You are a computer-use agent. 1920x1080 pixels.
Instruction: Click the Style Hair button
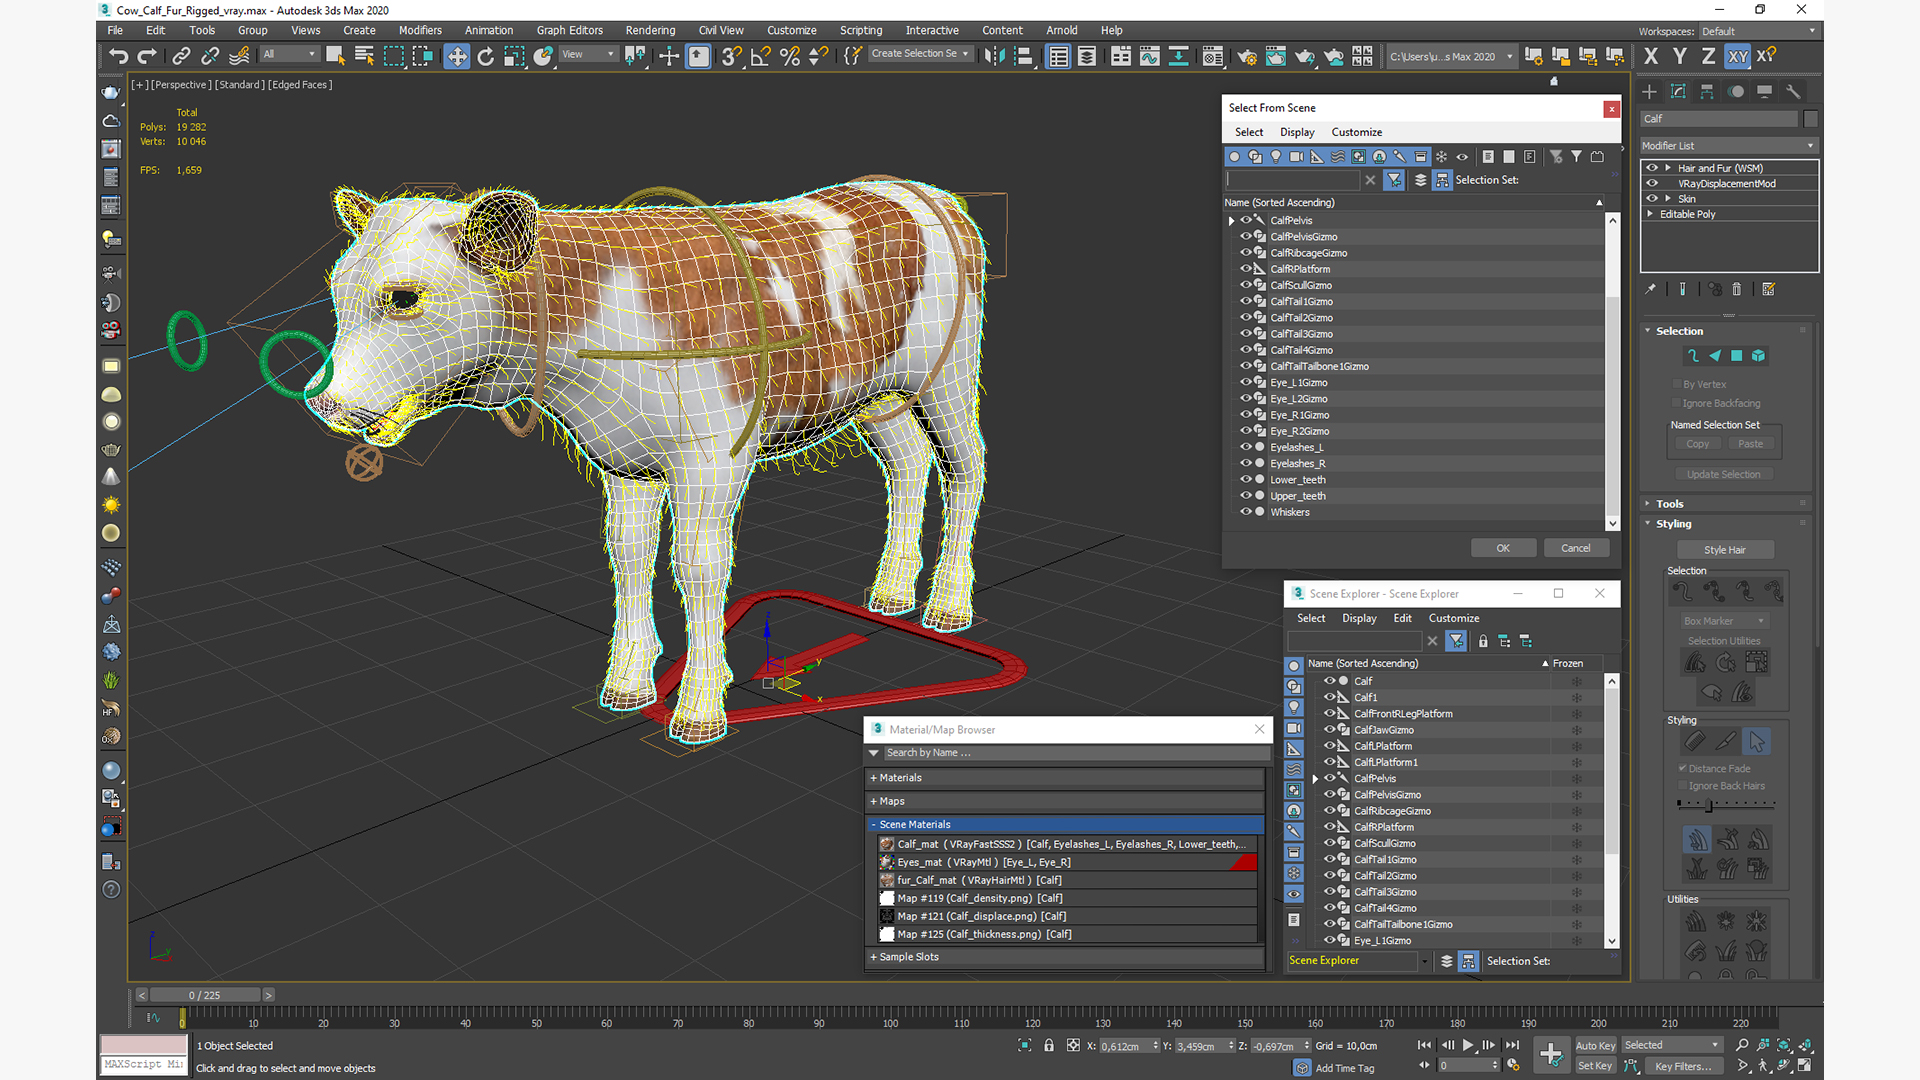[1725, 550]
